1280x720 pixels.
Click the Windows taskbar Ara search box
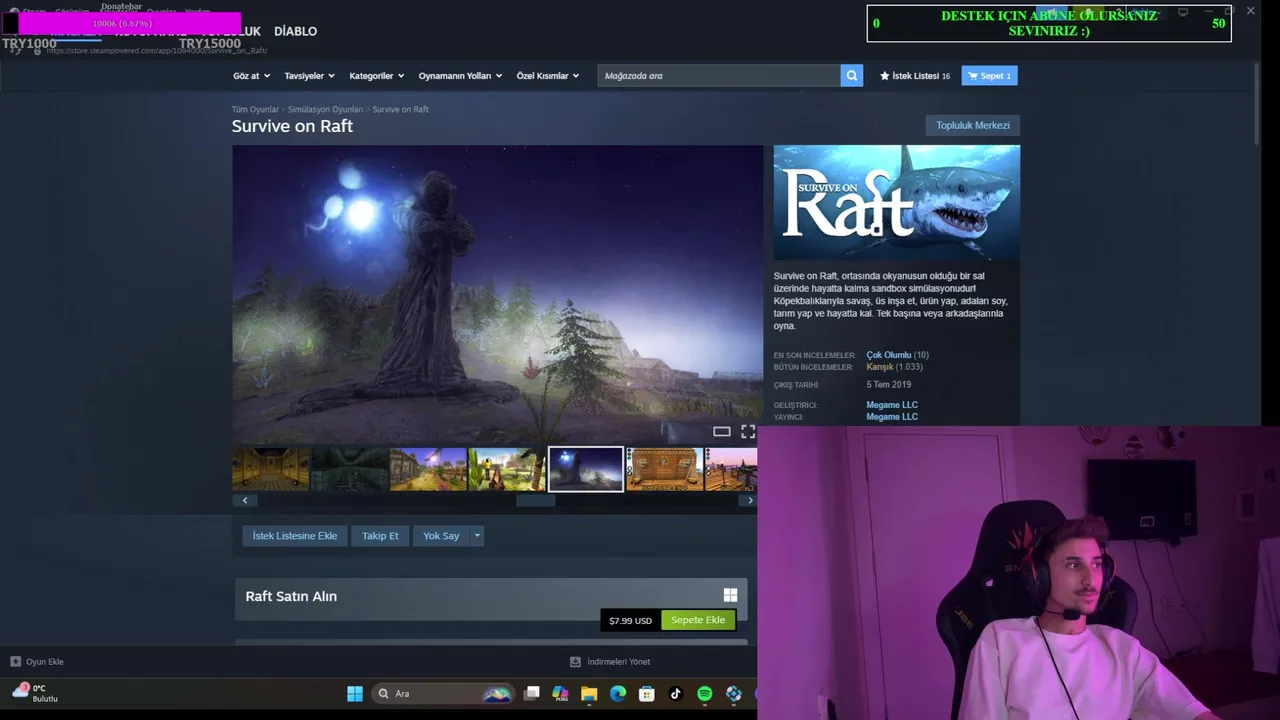click(x=441, y=693)
